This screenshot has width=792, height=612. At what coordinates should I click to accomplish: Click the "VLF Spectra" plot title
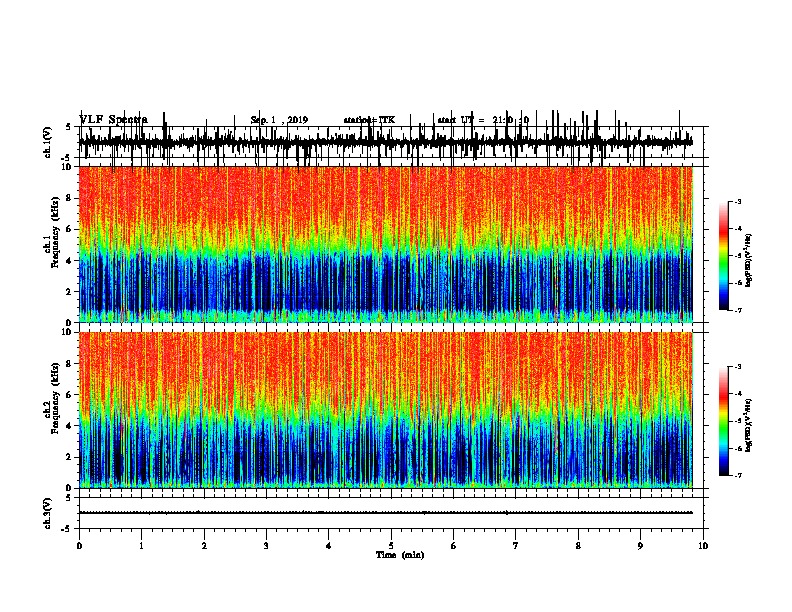(113, 120)
